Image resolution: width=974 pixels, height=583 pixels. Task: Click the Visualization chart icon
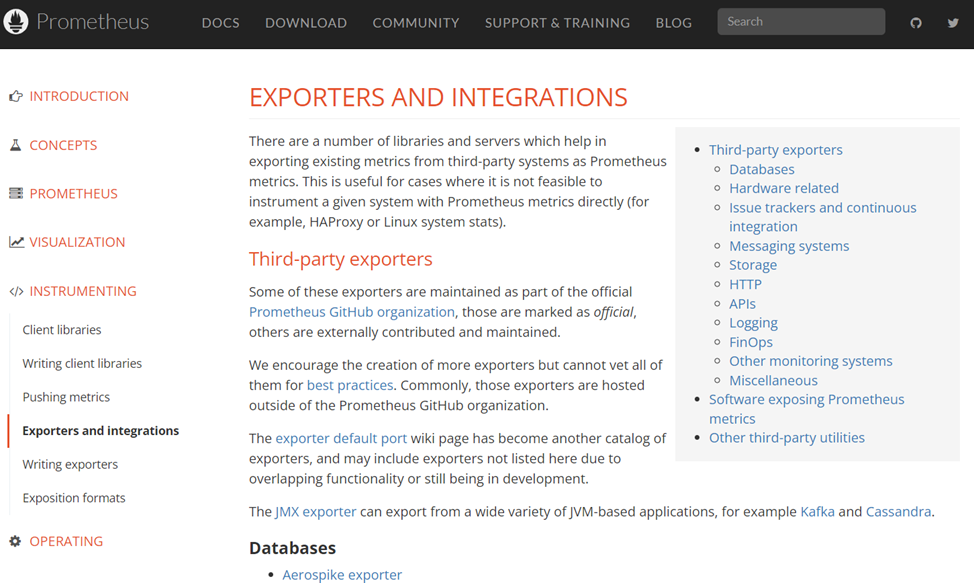point(16,242)
